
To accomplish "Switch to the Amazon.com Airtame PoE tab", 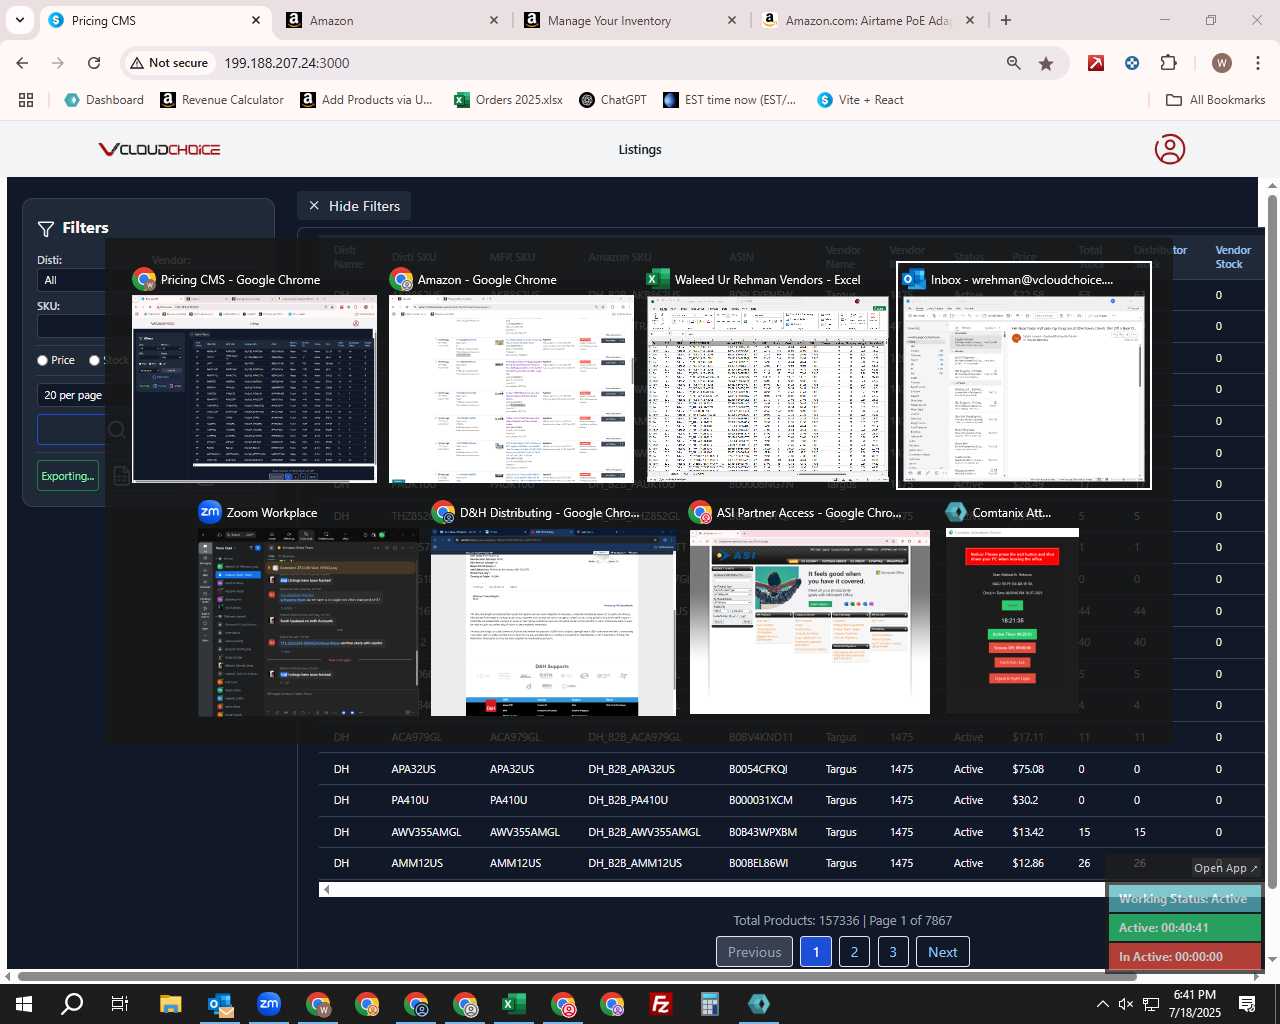I will tap(868, 20).
